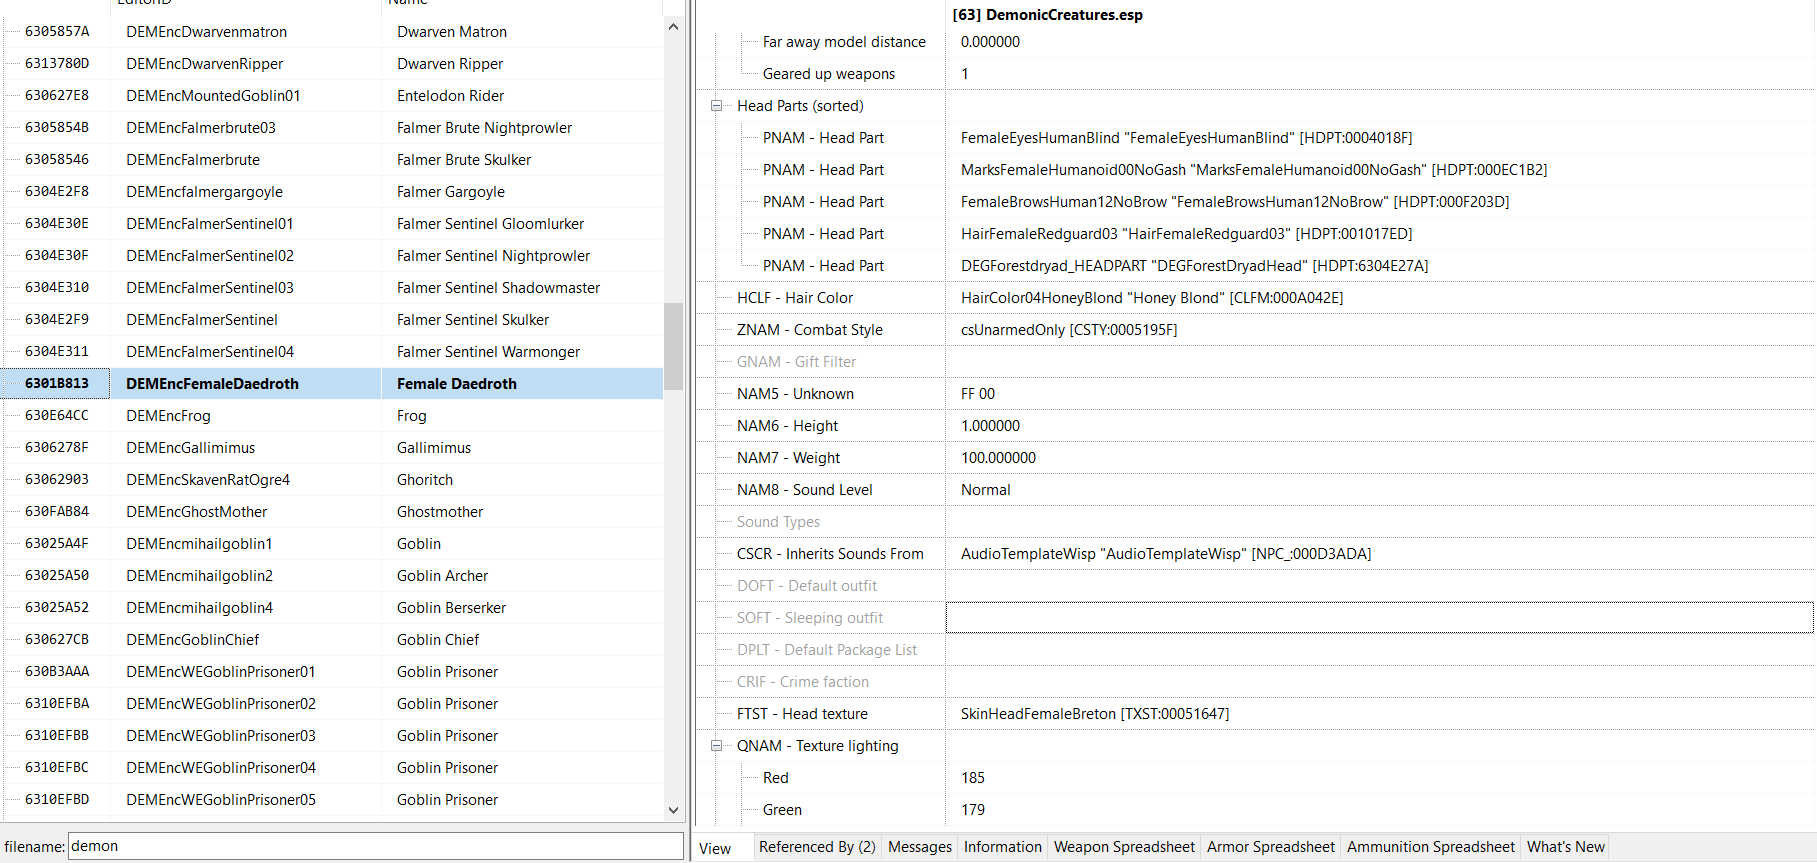Click the filename filter input field
Viewport: 1817px width, 863px height.
[x=375, y=846]
